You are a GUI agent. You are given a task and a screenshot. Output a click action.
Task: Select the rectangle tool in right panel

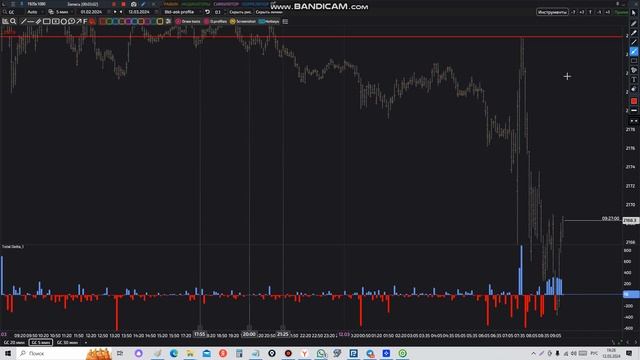(633, 61)
